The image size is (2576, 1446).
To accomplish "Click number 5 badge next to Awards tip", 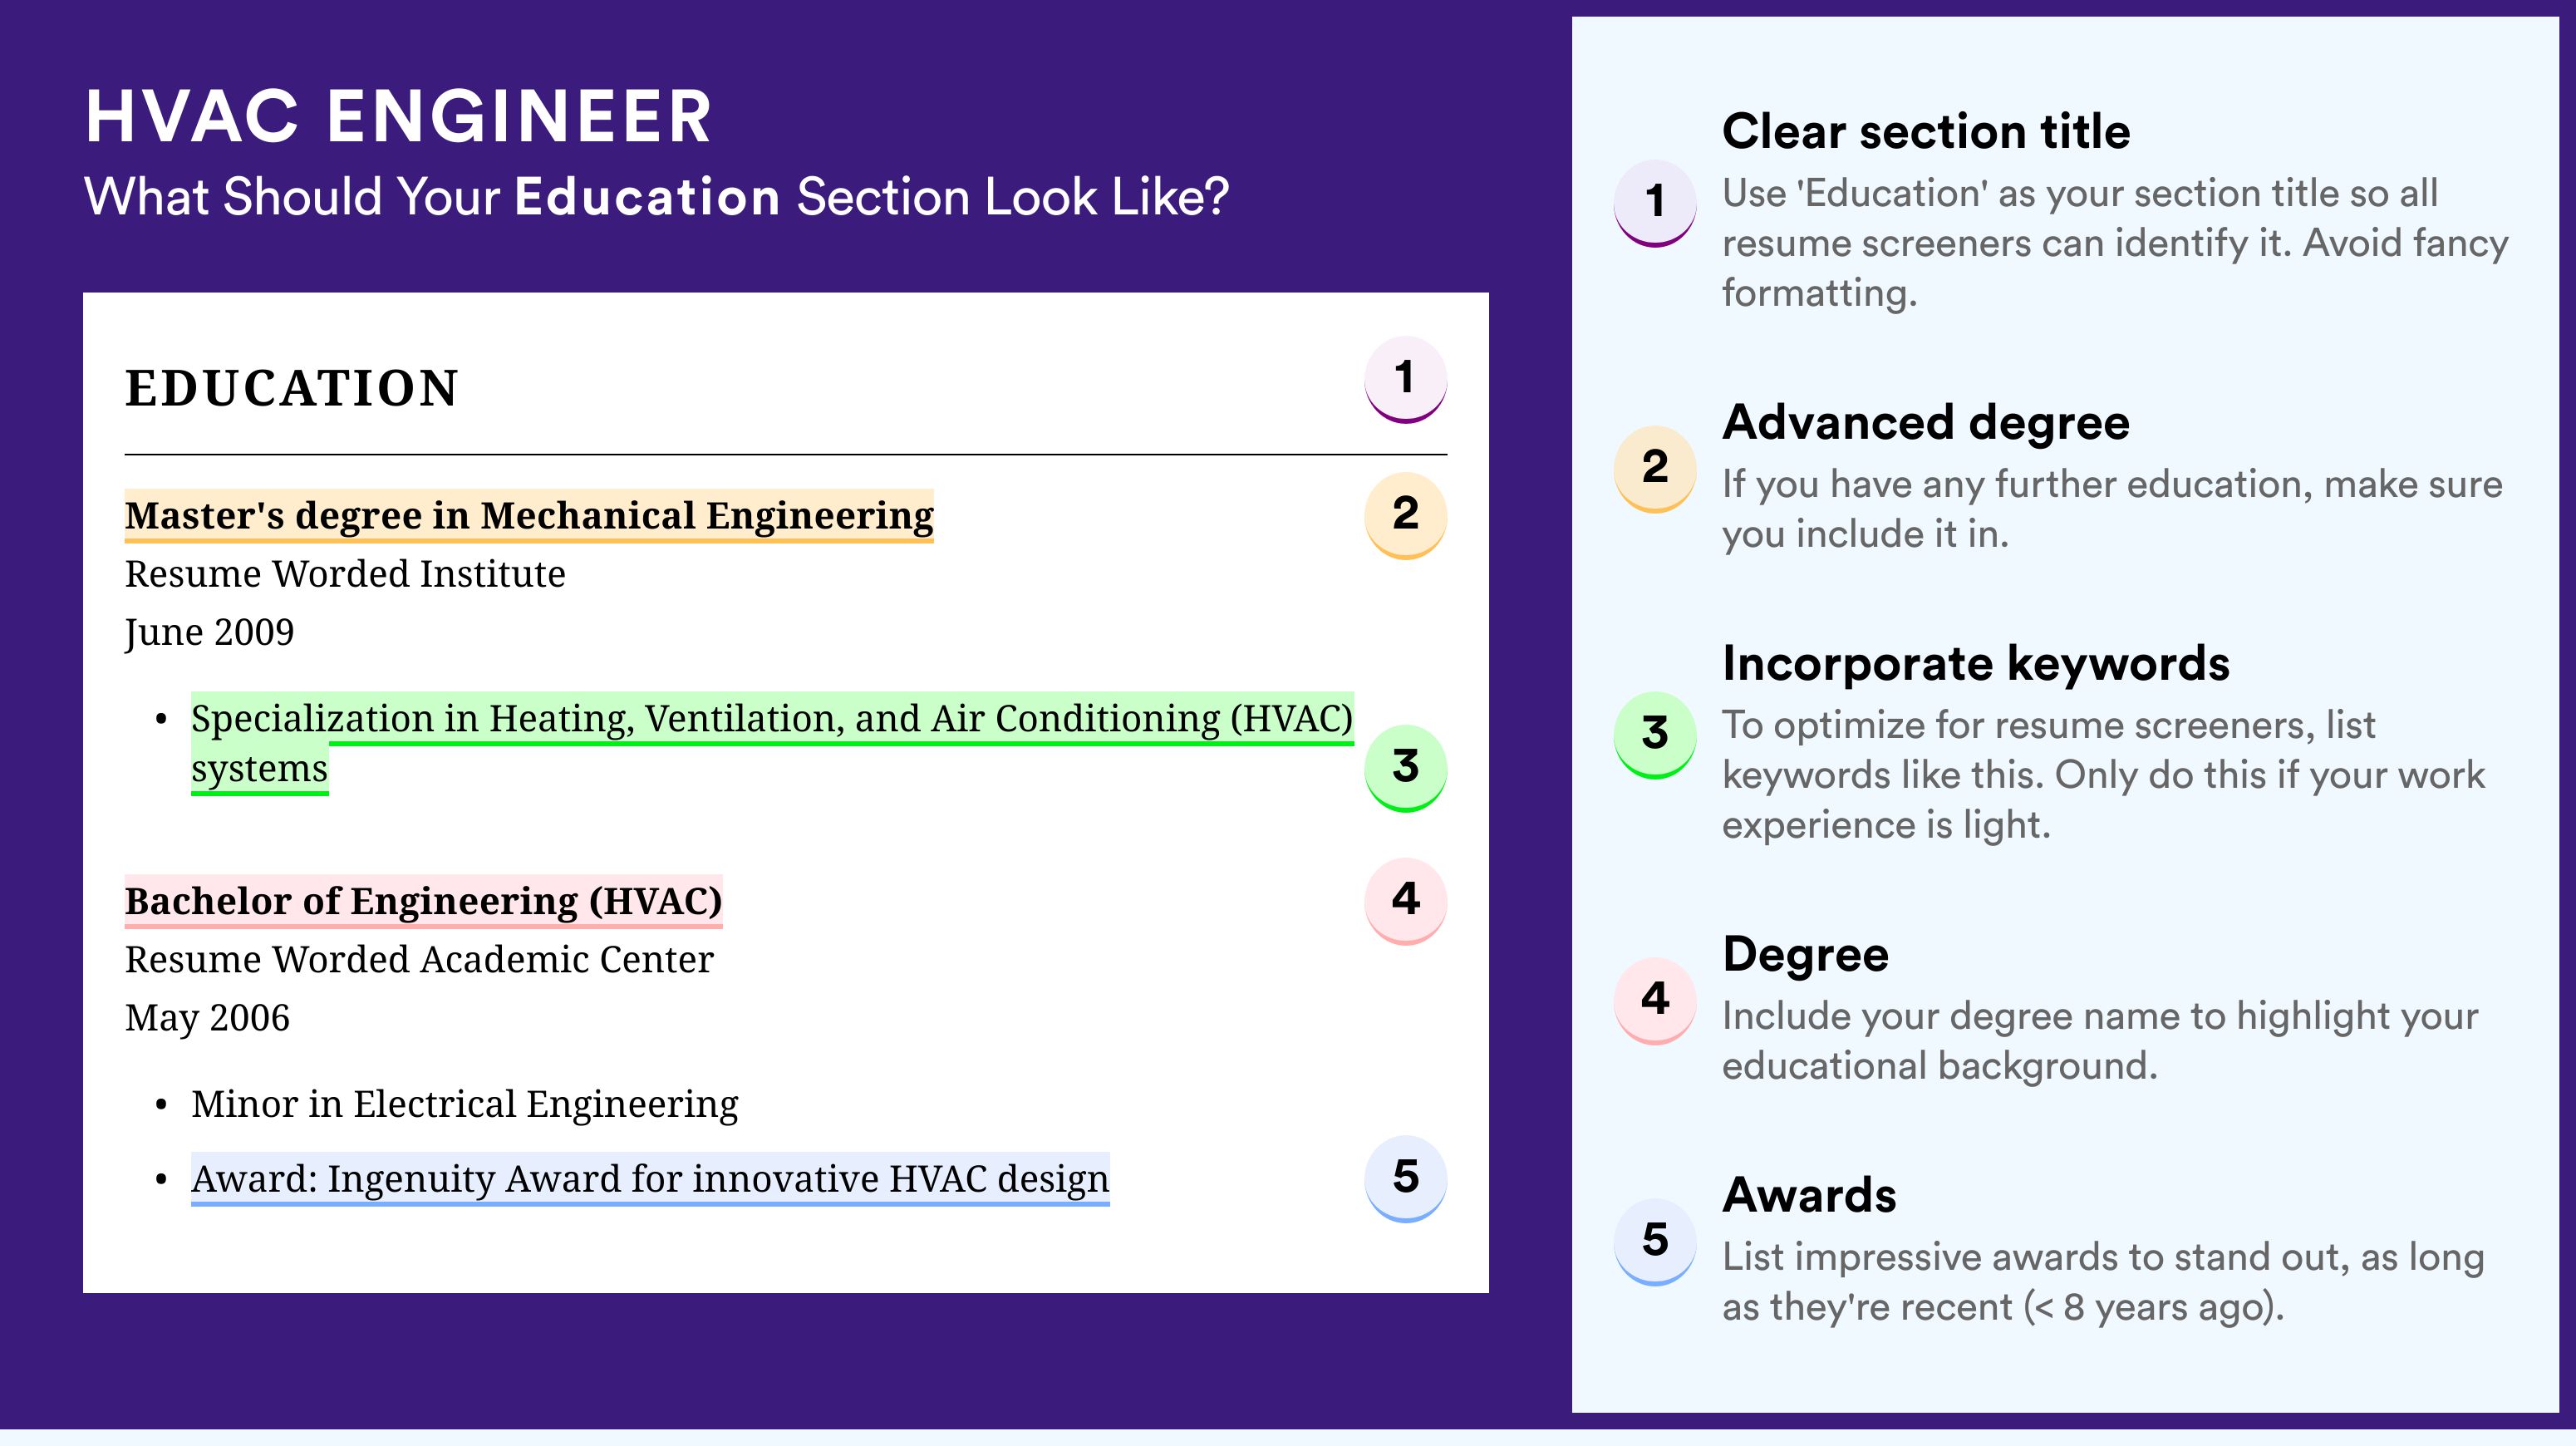I will [1654, 1240].
